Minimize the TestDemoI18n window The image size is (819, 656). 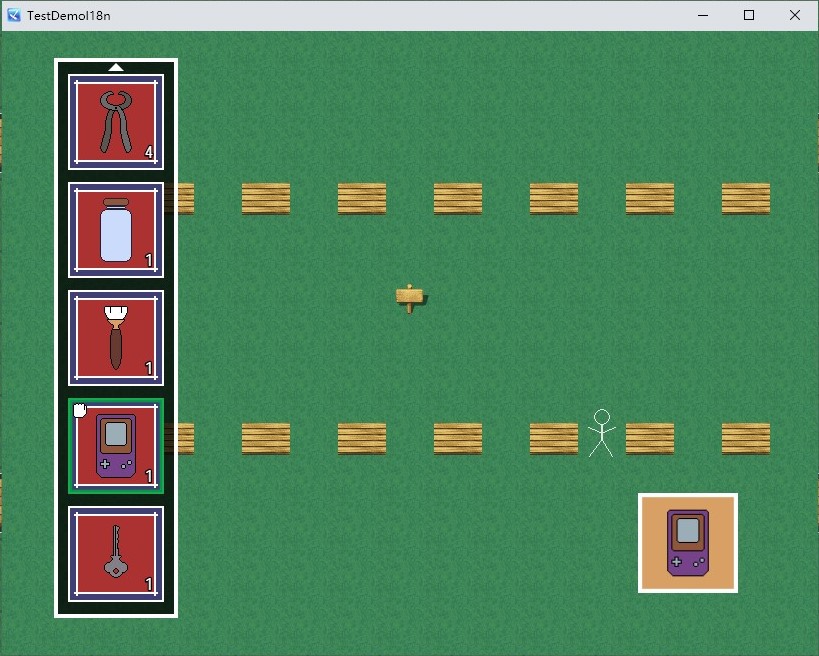[703, 15]
